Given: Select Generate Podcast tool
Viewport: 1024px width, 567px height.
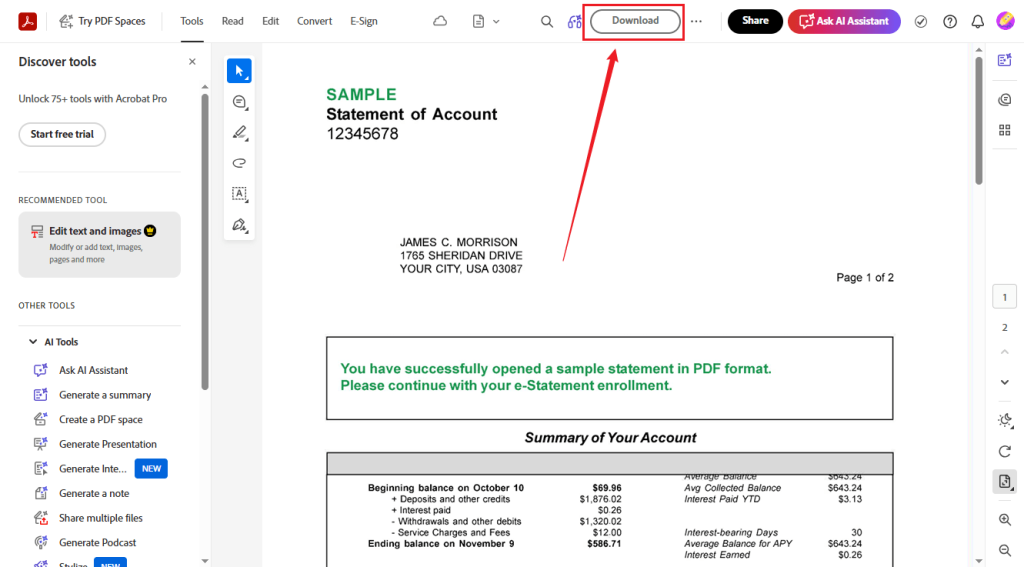Looking at the screenshot, I should 97,542.
